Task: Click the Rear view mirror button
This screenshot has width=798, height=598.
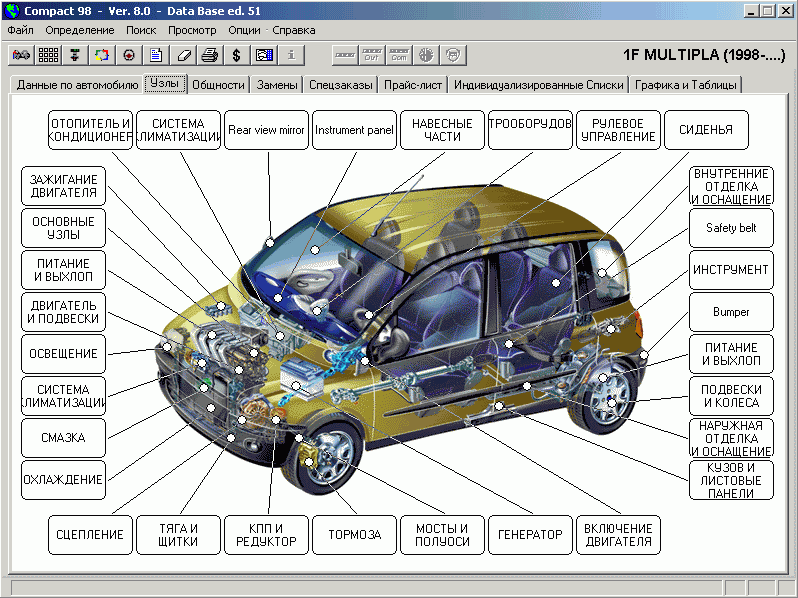Action: [x=266, y=130]
